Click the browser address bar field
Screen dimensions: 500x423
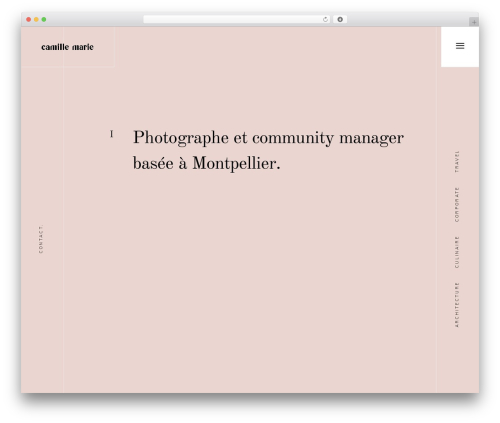point(237,20)
